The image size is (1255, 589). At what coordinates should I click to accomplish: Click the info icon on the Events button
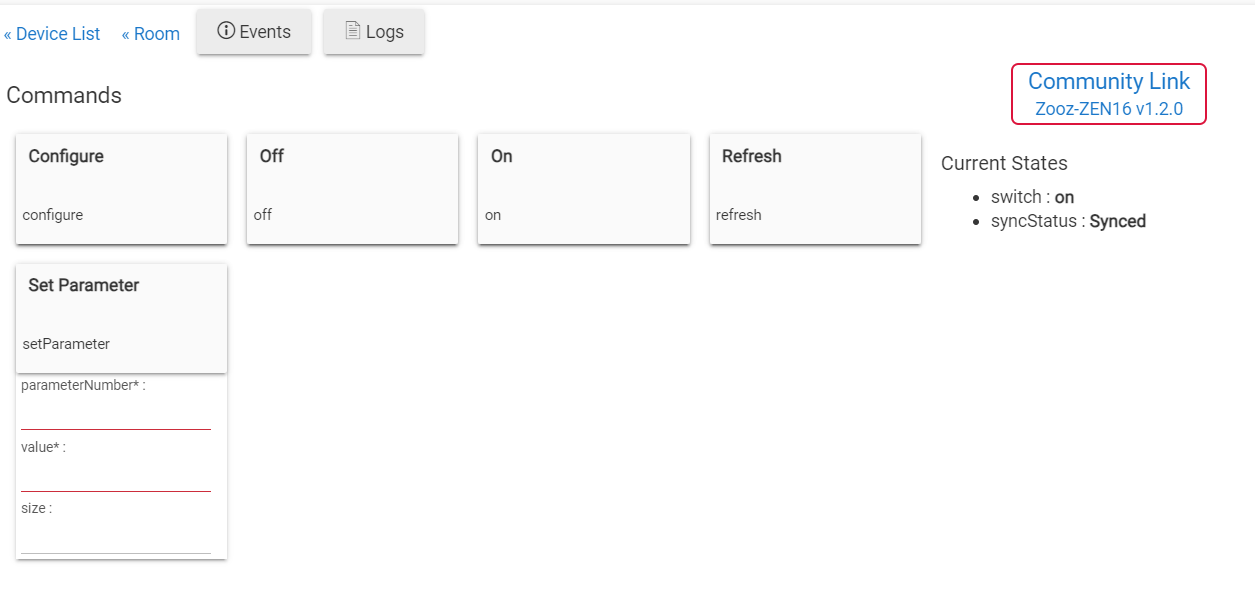tap(225, 31)
